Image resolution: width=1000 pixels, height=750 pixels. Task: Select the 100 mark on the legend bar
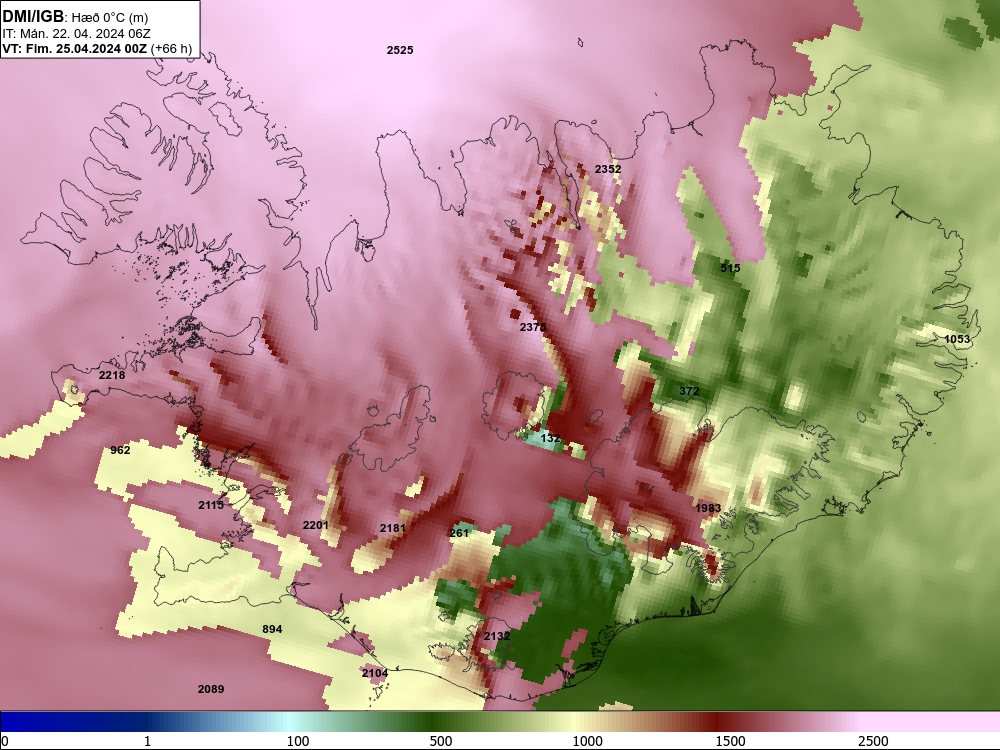pos(298,741)
